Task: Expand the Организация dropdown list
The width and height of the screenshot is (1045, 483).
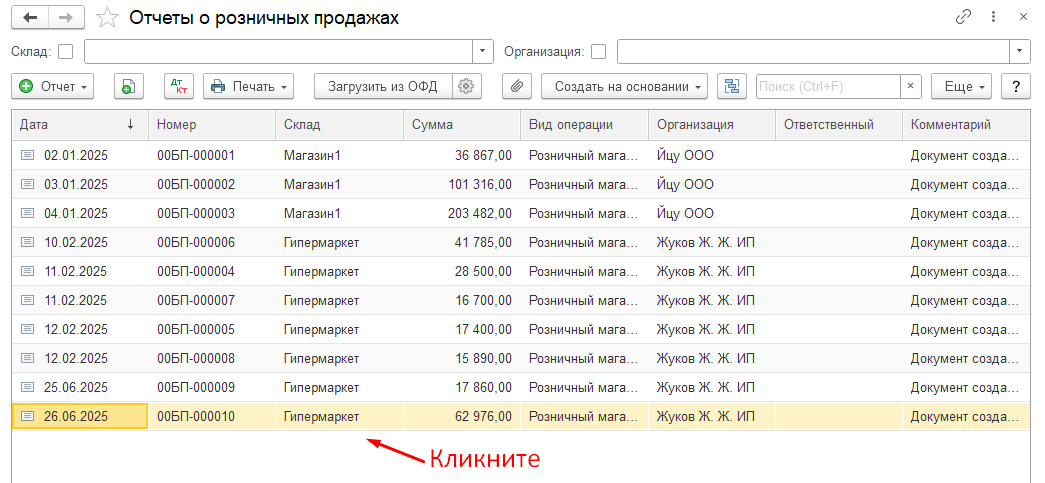Action: tap(1019, 51)
